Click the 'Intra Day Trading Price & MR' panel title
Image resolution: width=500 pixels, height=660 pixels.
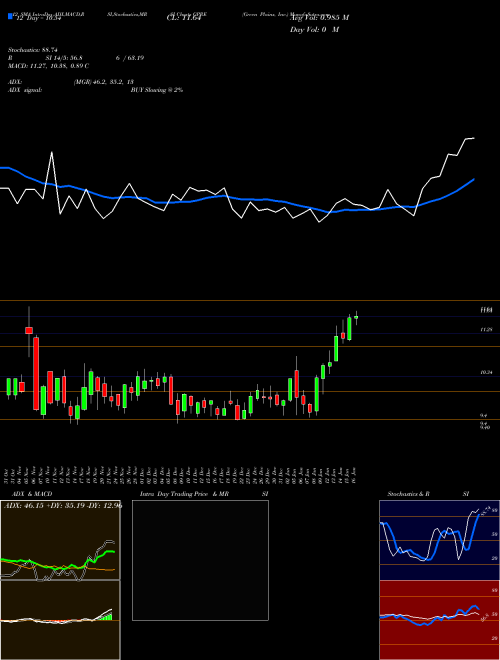pos(184,494)
